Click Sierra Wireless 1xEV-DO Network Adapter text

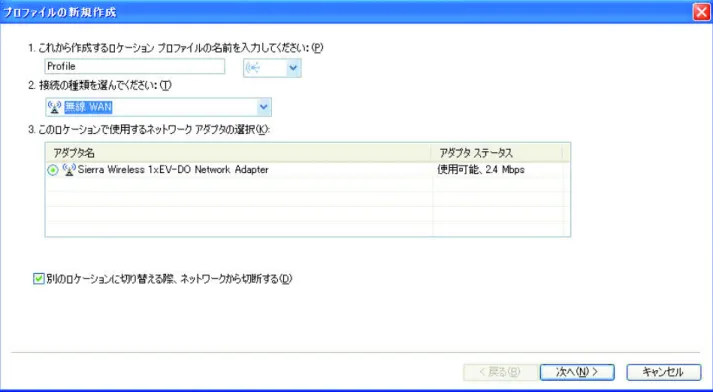[x=173, y=170]
